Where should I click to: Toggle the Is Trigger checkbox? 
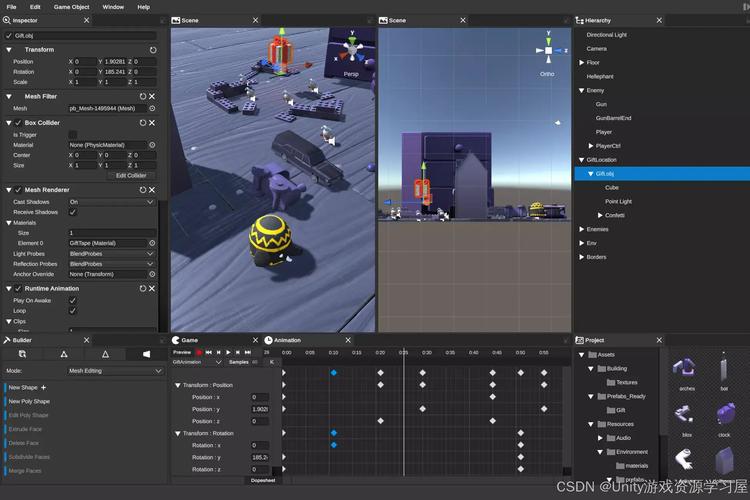[72, 134]
